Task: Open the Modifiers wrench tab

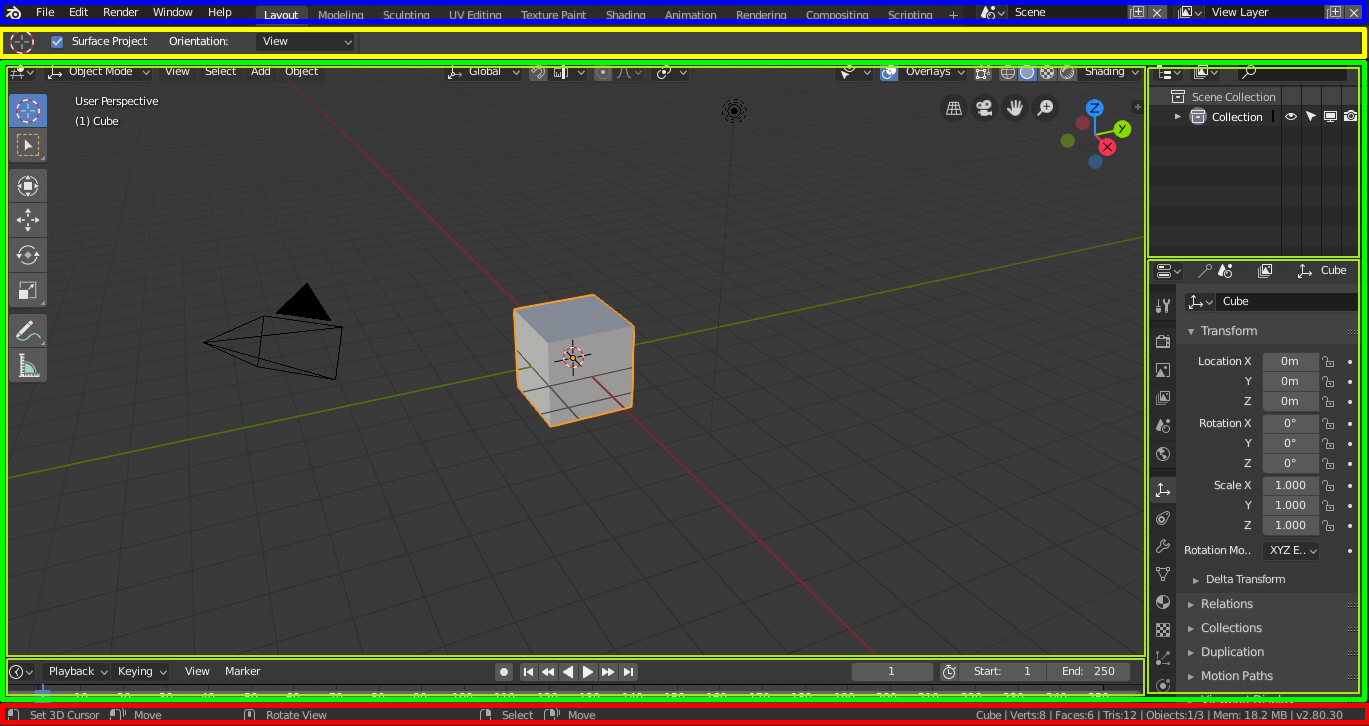Action: coord(1162,546)
